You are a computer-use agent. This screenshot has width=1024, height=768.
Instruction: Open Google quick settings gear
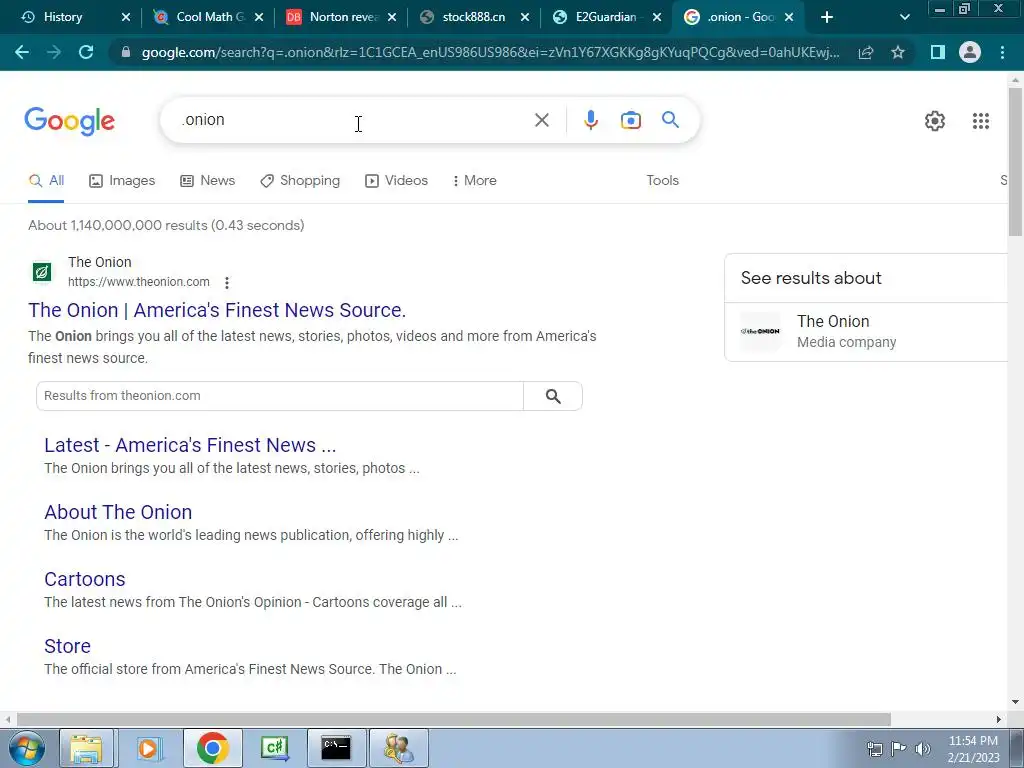point(935,121)
